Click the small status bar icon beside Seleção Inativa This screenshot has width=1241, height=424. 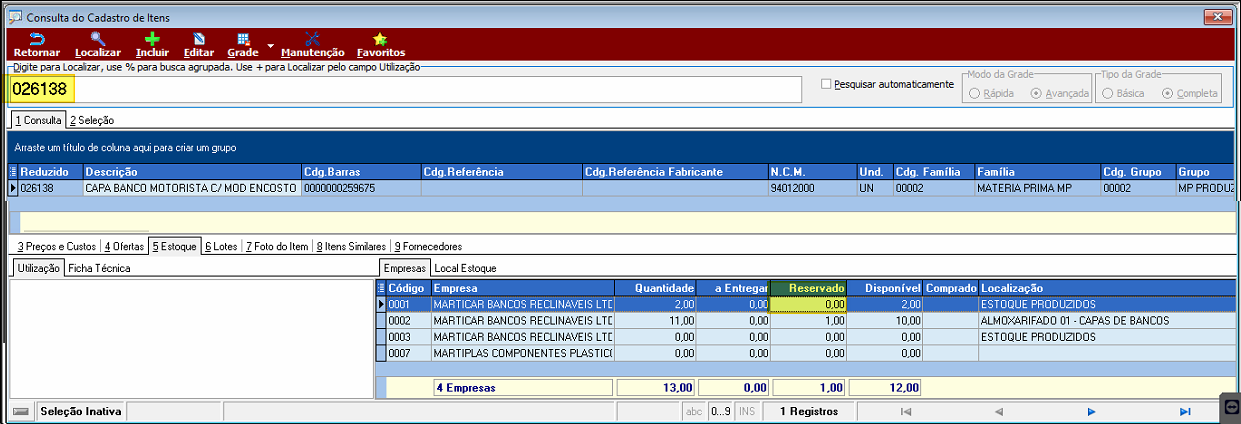coord(20,411)
